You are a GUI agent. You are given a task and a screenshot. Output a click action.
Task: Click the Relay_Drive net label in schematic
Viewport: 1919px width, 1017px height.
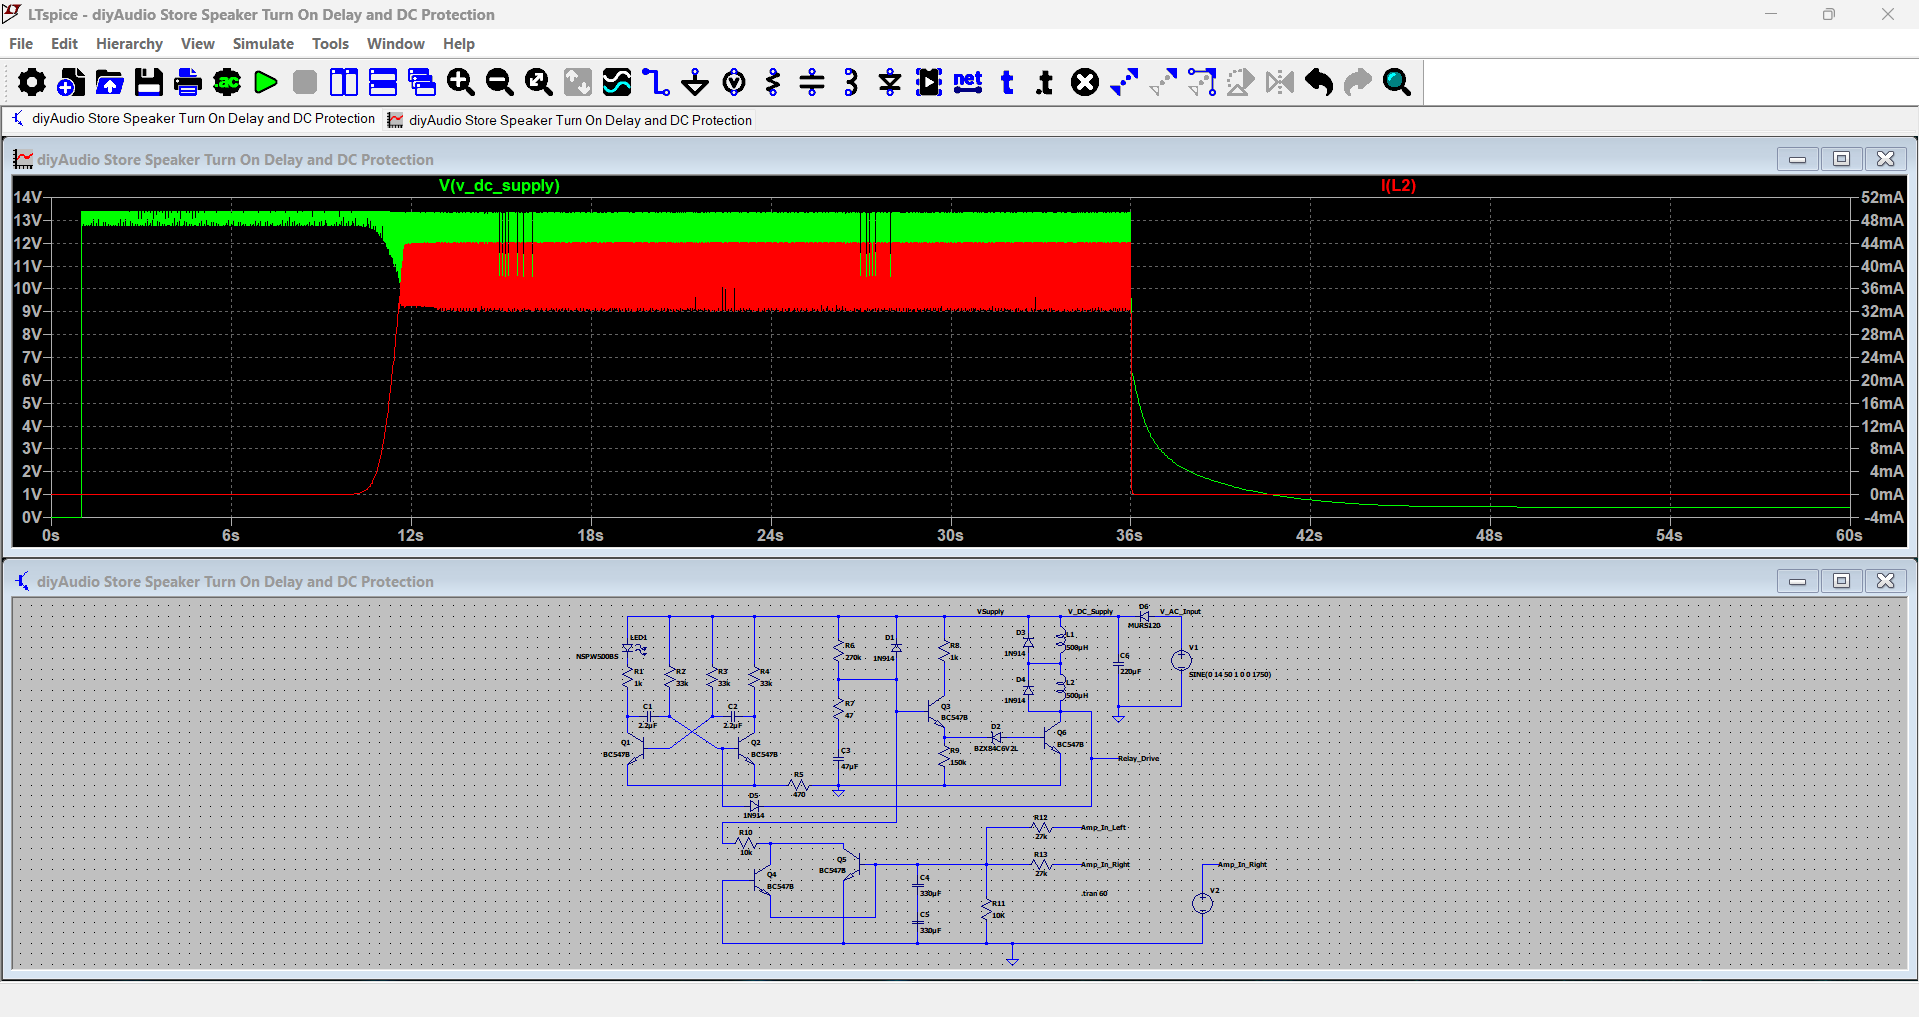pos(1138,759)
